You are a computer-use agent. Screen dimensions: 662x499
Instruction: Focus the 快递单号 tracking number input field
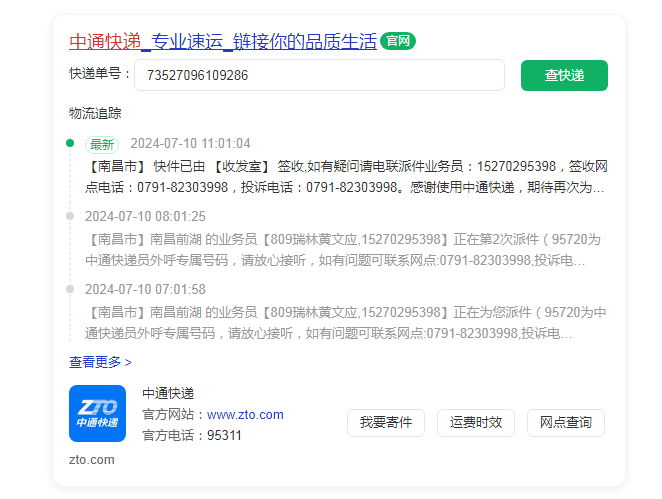click(319, 75)
